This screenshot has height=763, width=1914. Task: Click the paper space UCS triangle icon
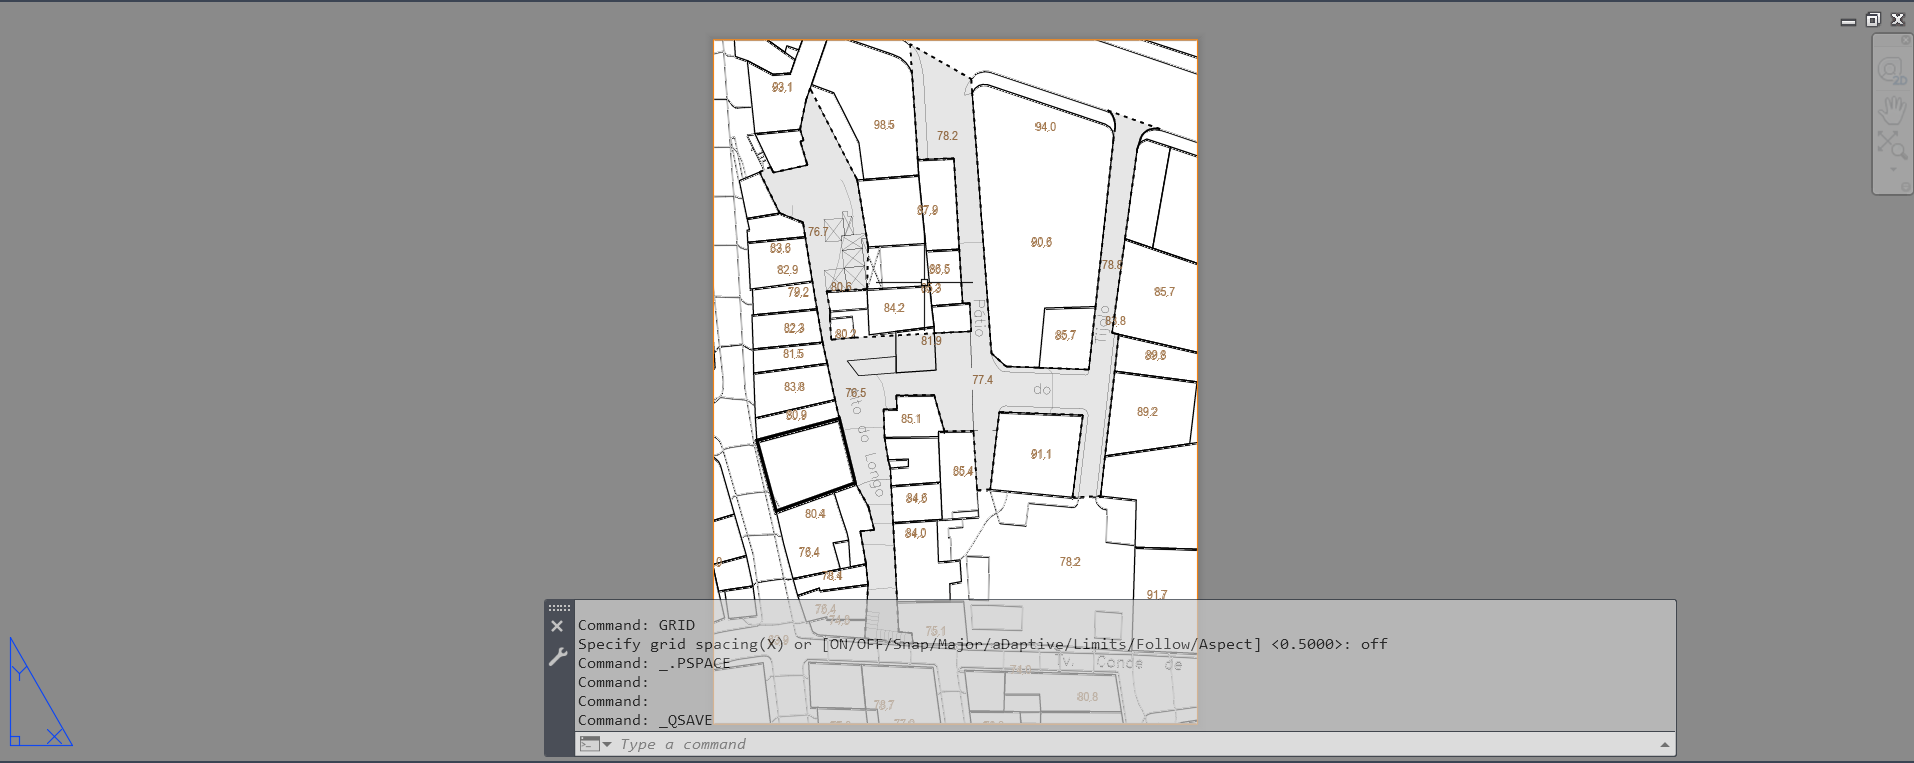(40, 693)
